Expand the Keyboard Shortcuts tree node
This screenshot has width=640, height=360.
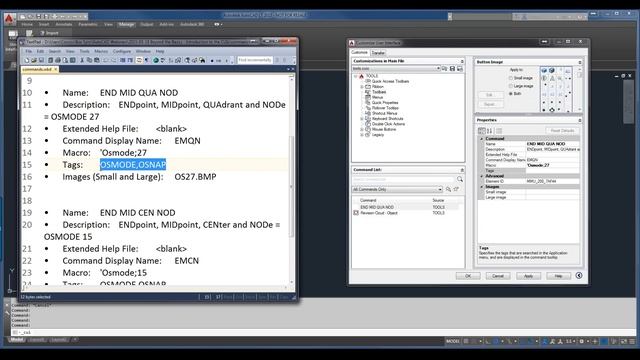tap(362, 119)
